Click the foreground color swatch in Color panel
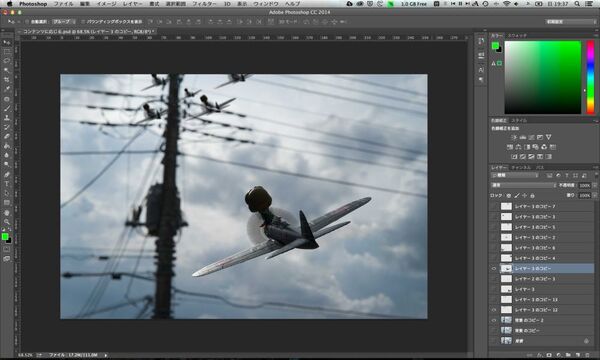 pos(495,46)
